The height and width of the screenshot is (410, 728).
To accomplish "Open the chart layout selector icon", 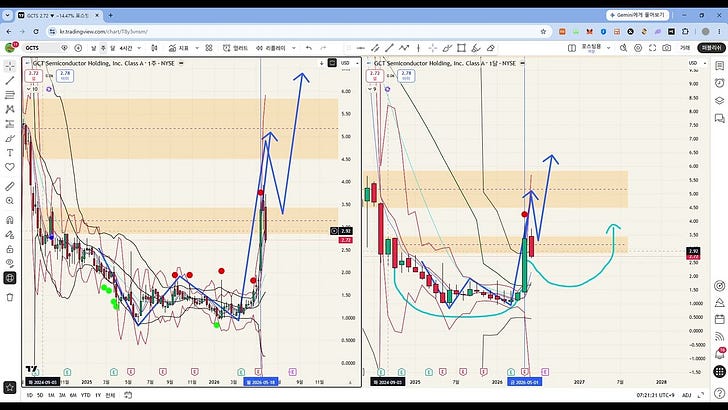I will point(572,48).
